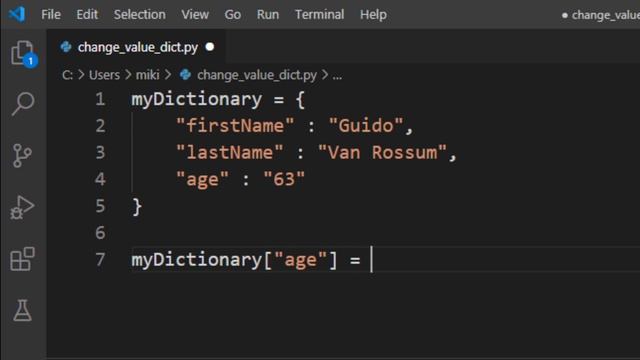Click the "63" value string
The image size is (640, 360).
click(284, 179)
